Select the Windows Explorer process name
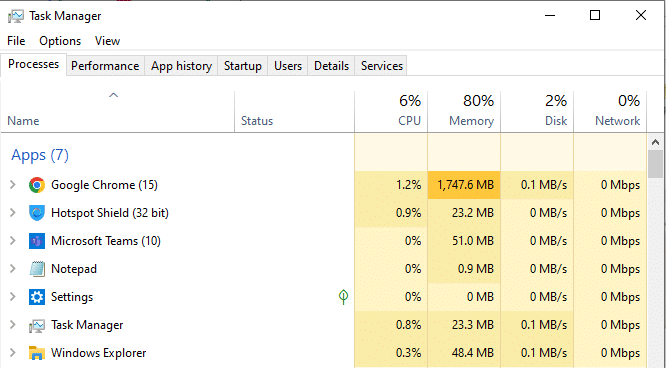The height and width of the screenshot is (368, 666). coord(99,353)
